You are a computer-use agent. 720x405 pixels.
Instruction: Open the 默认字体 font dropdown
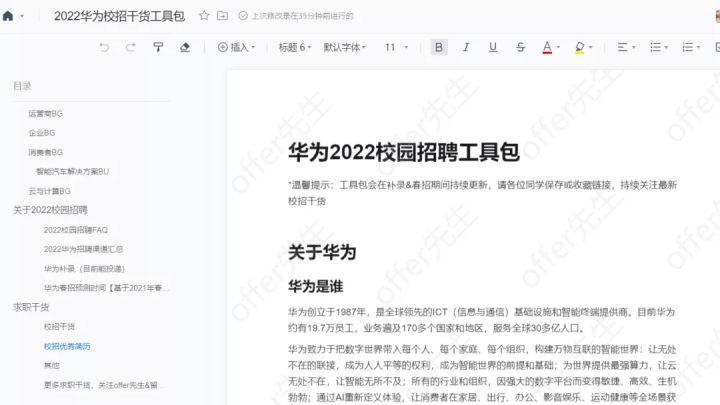point(344,47)
